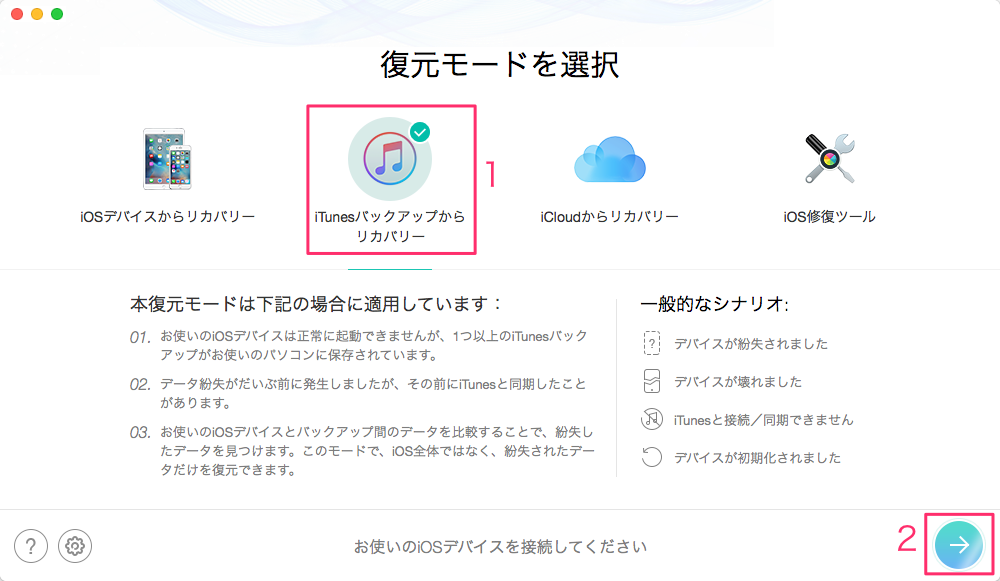This screenshot has width=1000, height=581.
Task: Click the text デバイスが紛失されました
Action: pos(751,344)
